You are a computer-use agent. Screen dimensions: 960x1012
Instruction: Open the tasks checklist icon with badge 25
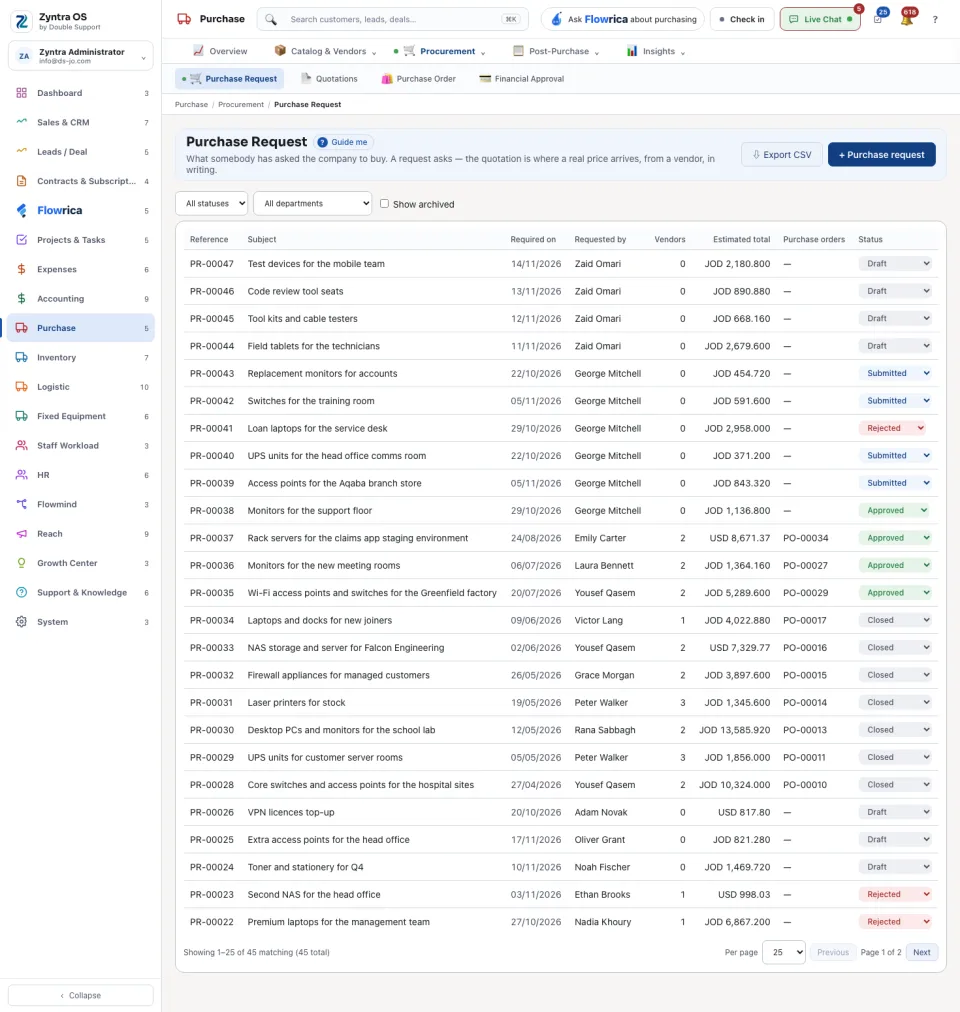[879, 19]
